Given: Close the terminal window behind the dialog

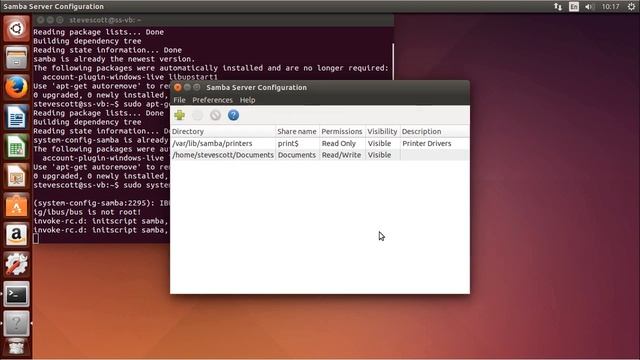Looking at the screenshot, I should click(40, 20).
